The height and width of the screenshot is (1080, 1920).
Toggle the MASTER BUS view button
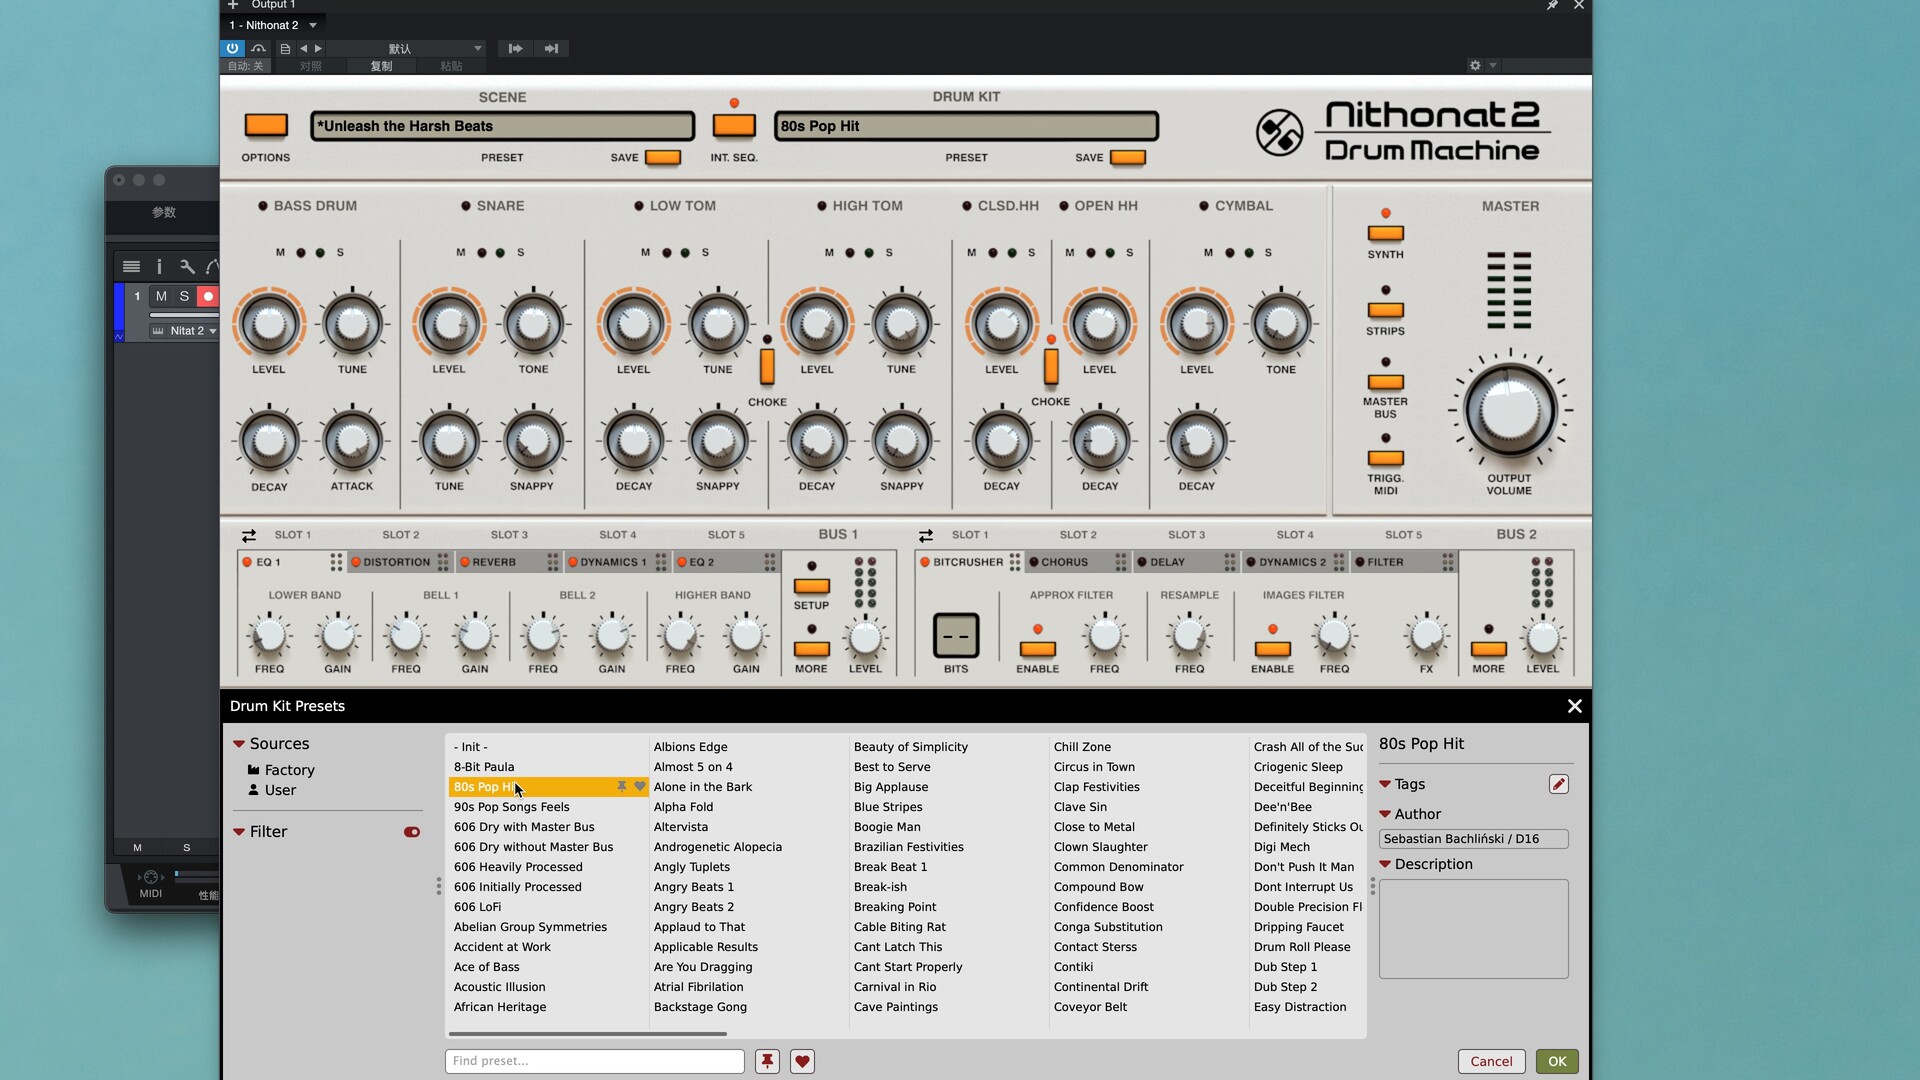click(1385, 382)
